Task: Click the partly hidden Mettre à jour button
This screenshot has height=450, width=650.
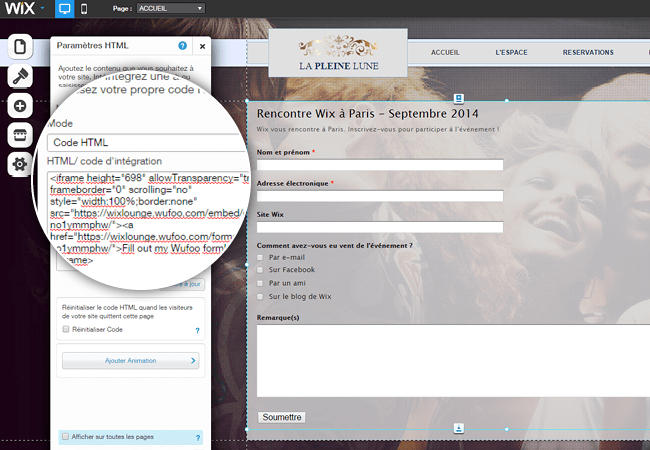Action: (185, 284)
